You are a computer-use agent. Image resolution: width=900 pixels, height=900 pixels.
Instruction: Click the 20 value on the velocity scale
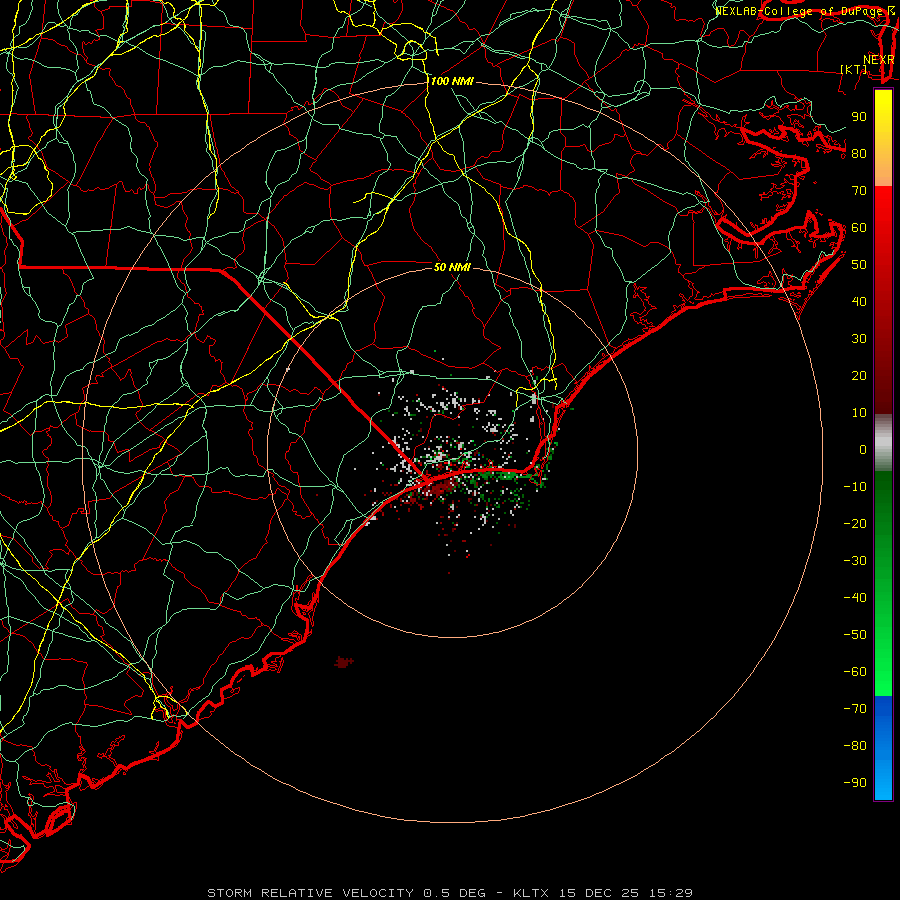coord(859,375)
